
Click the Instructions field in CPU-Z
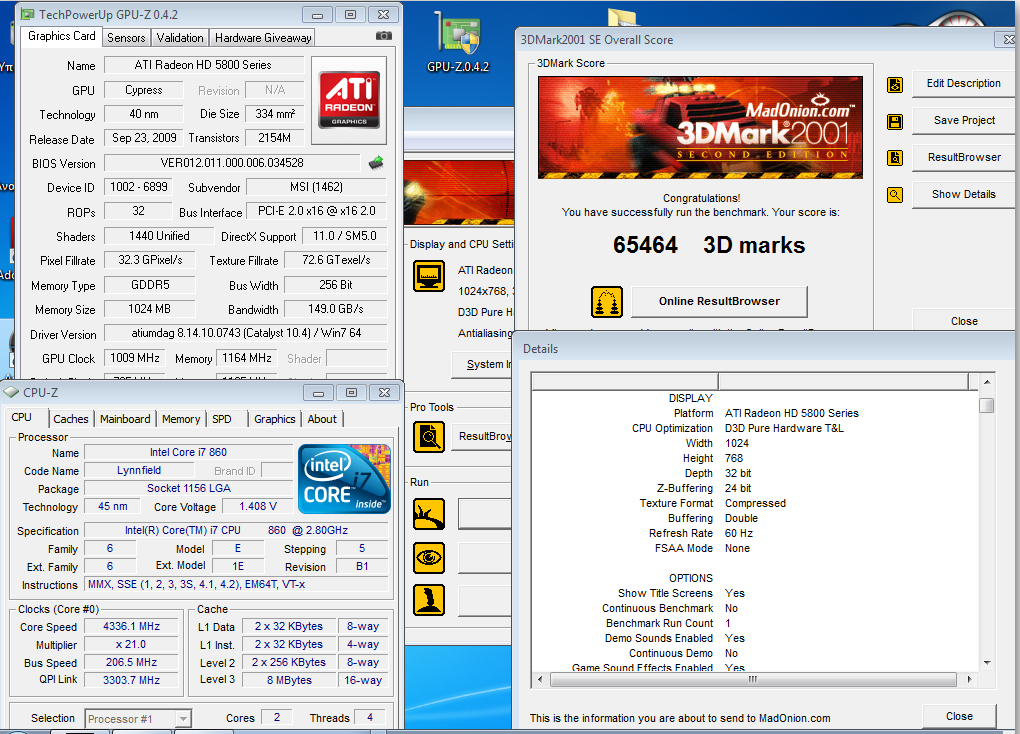237,584
